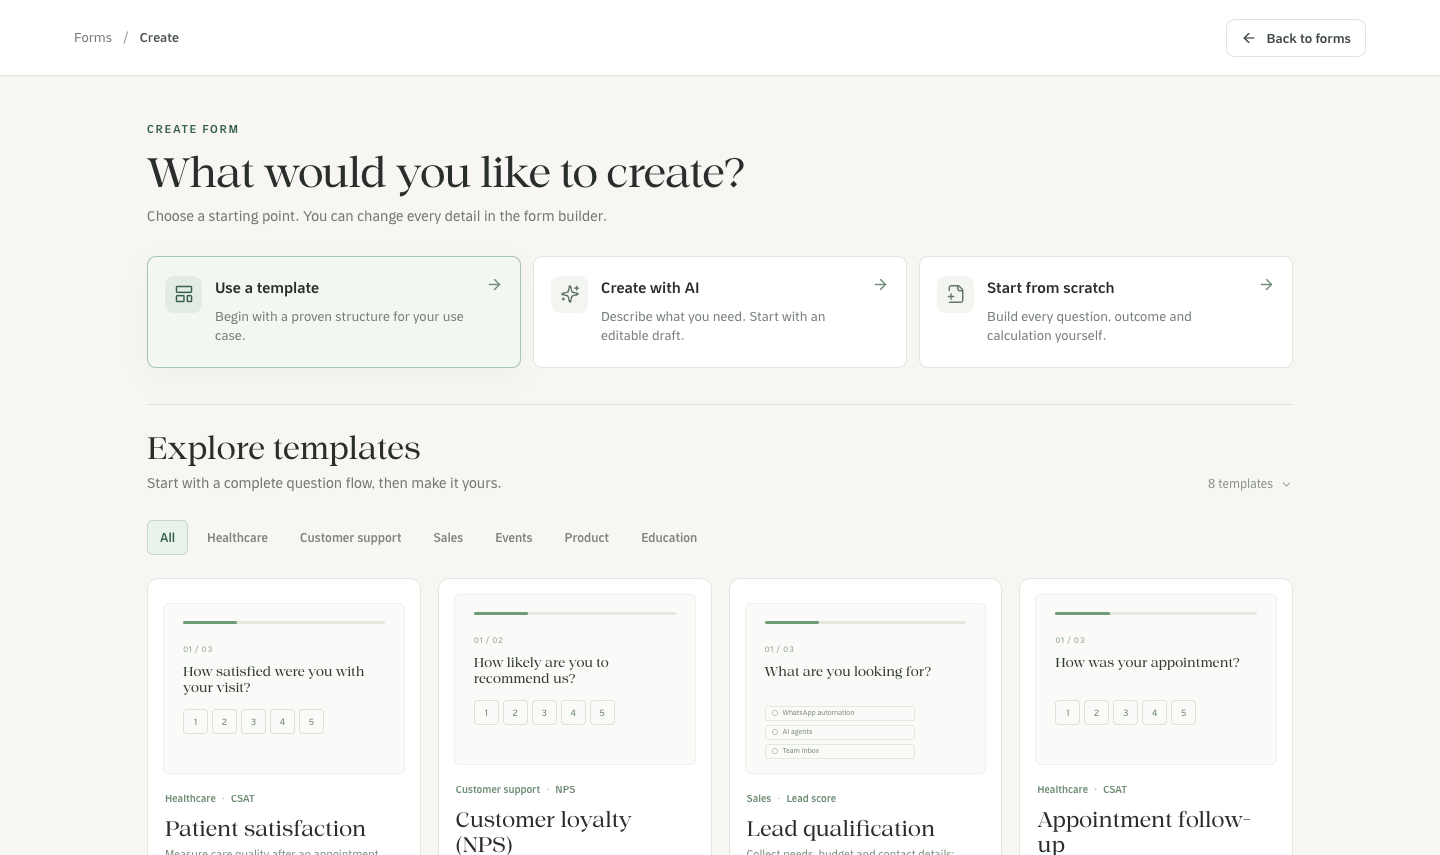
Task: Click the Start from scratch document icon
Action: [x=956, y=294]
